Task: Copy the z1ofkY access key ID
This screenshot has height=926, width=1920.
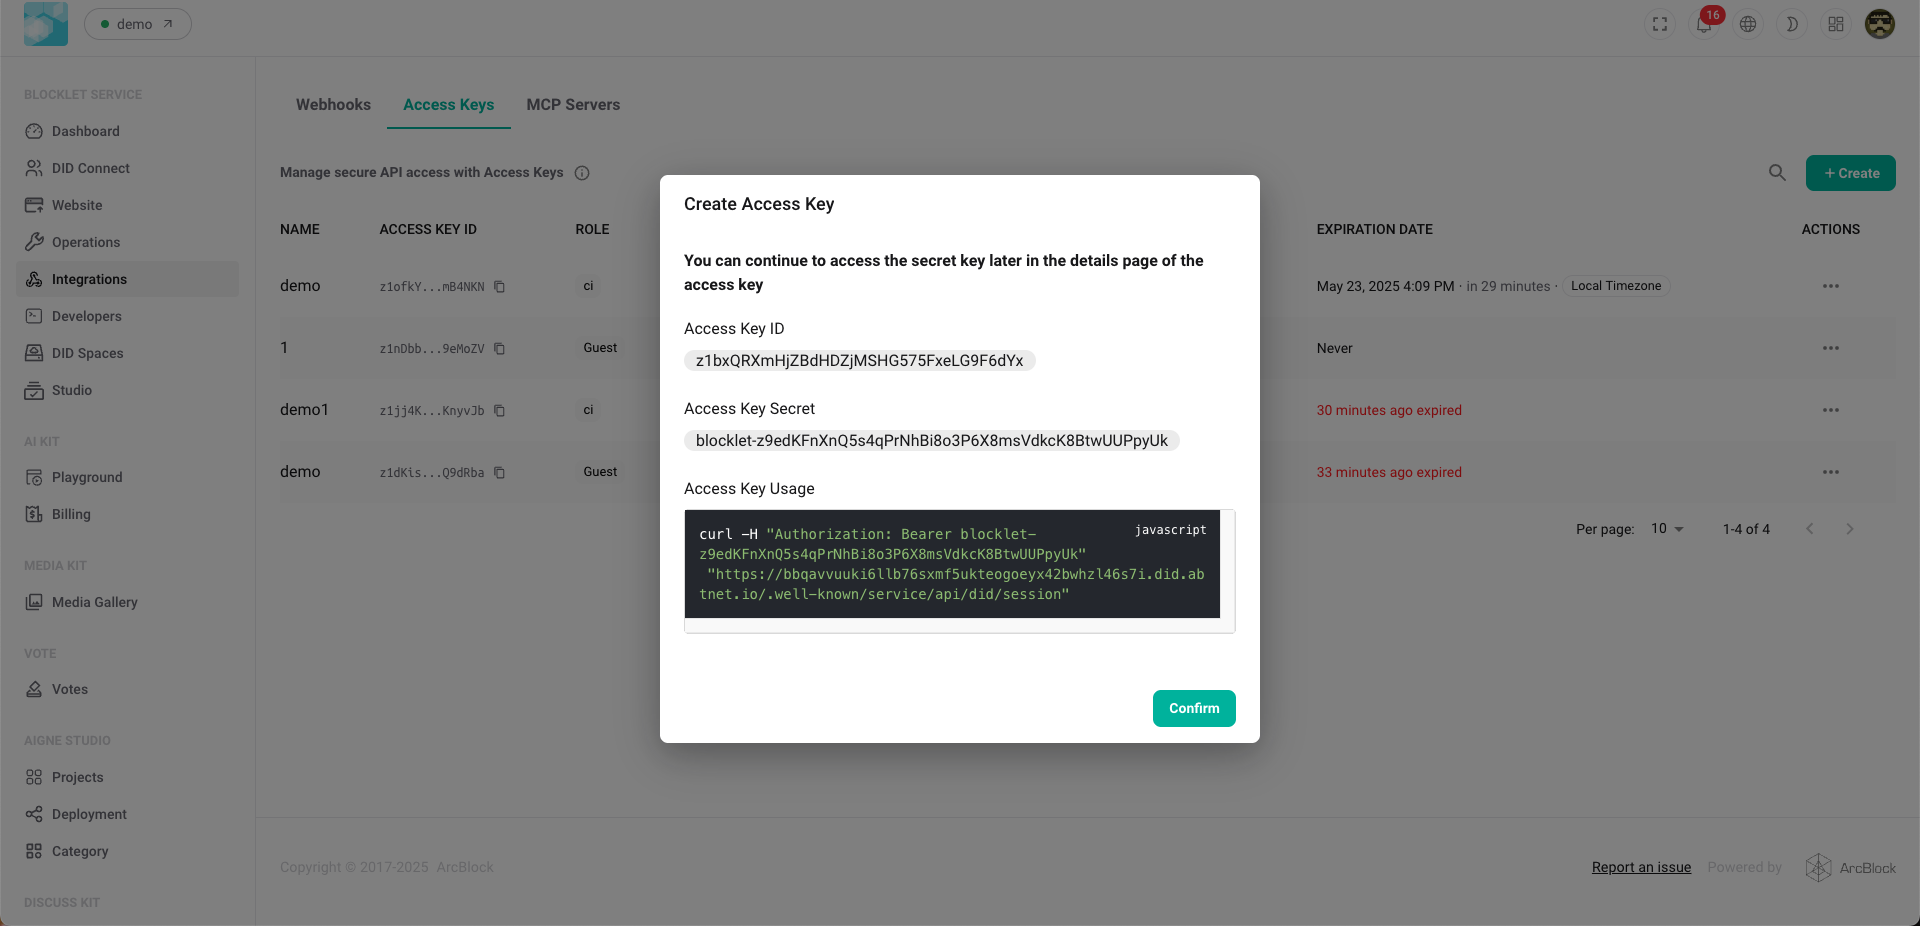Action: pos(499,287)
